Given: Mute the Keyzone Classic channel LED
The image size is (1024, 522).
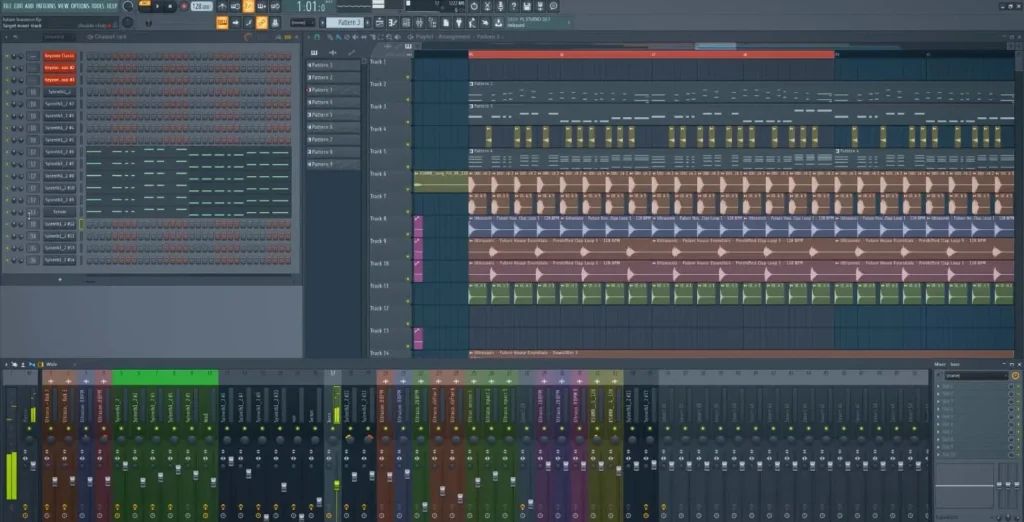Looking at the screenshot, I should click(7, 56).
